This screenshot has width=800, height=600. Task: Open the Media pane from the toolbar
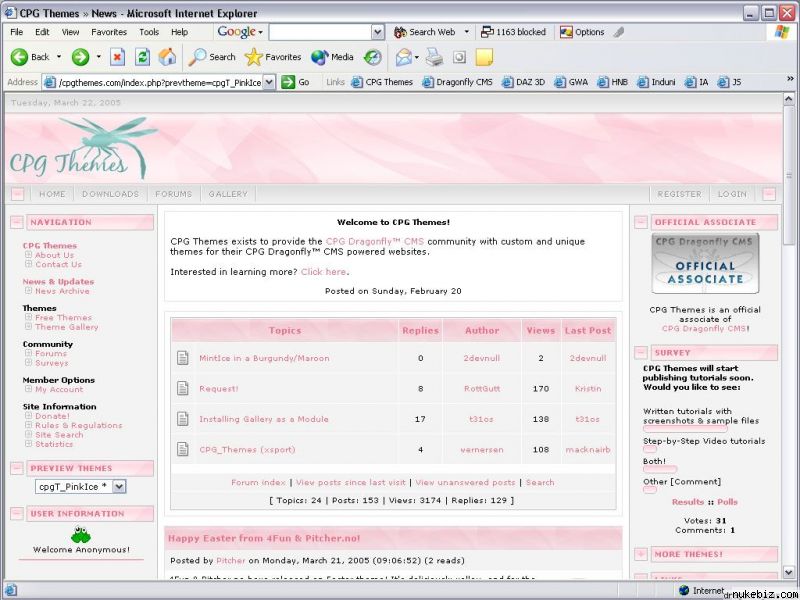(332, 57)
